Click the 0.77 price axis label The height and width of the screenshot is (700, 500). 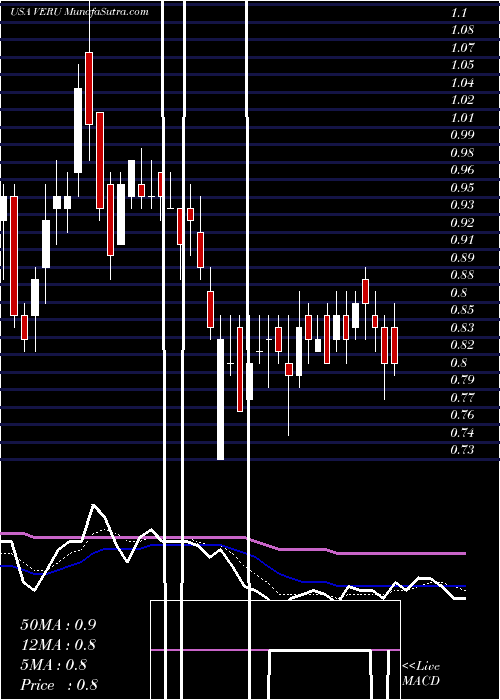(x=462, y=397)
